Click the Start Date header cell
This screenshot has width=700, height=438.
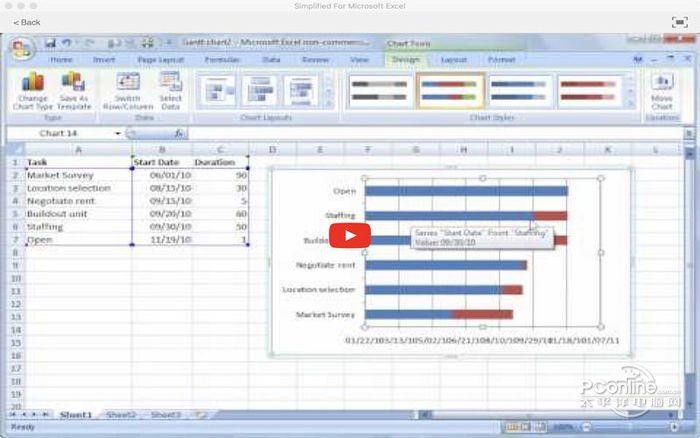click(x=162, y=162)
